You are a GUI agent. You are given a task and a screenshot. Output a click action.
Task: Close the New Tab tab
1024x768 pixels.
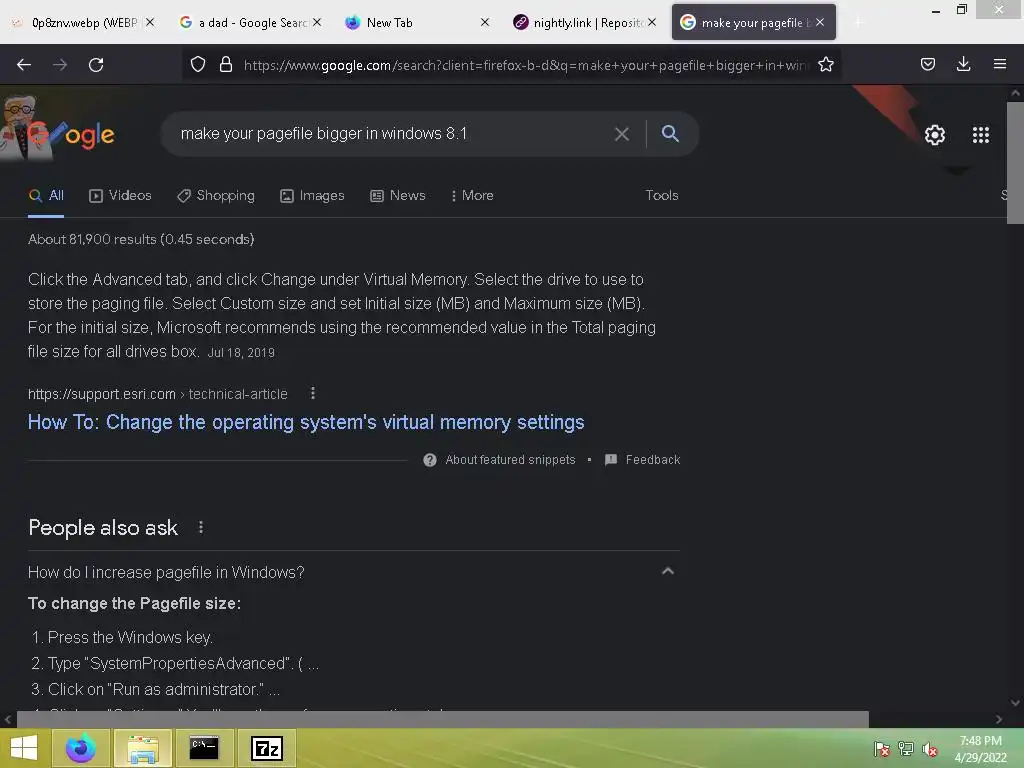[x=485, y=22]
